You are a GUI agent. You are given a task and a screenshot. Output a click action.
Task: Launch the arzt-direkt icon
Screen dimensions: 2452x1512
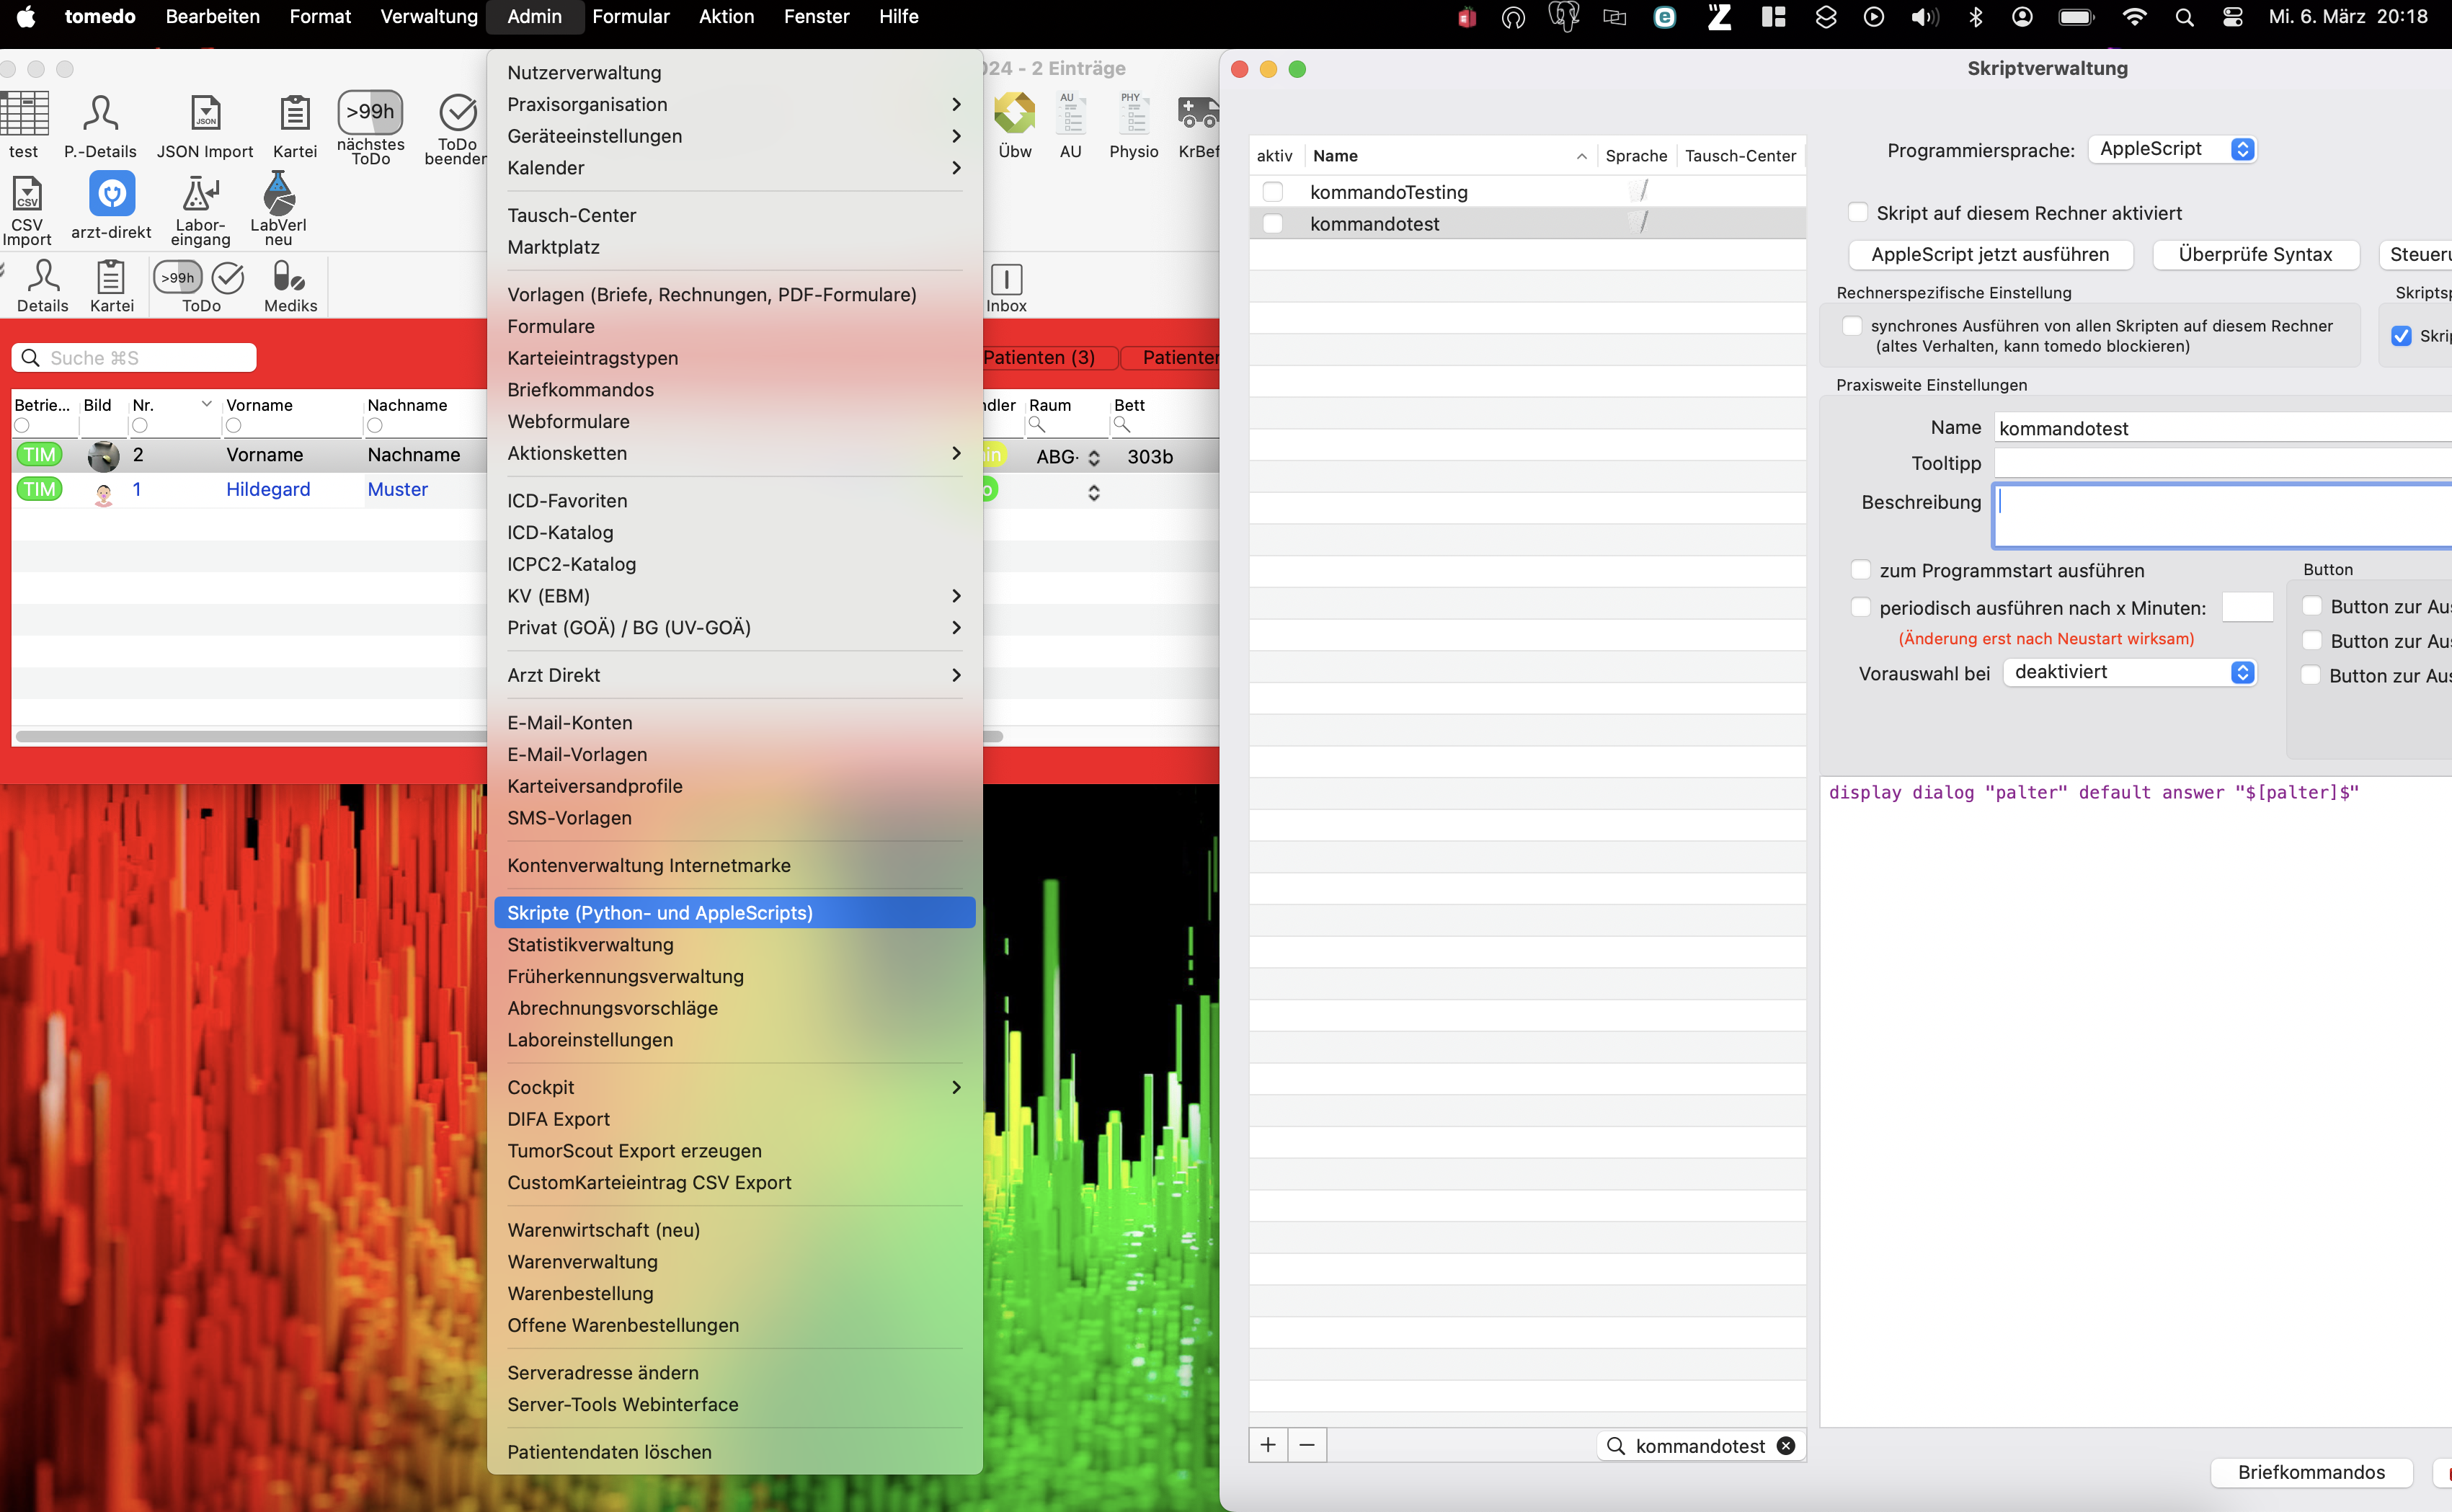pos(111,205)
